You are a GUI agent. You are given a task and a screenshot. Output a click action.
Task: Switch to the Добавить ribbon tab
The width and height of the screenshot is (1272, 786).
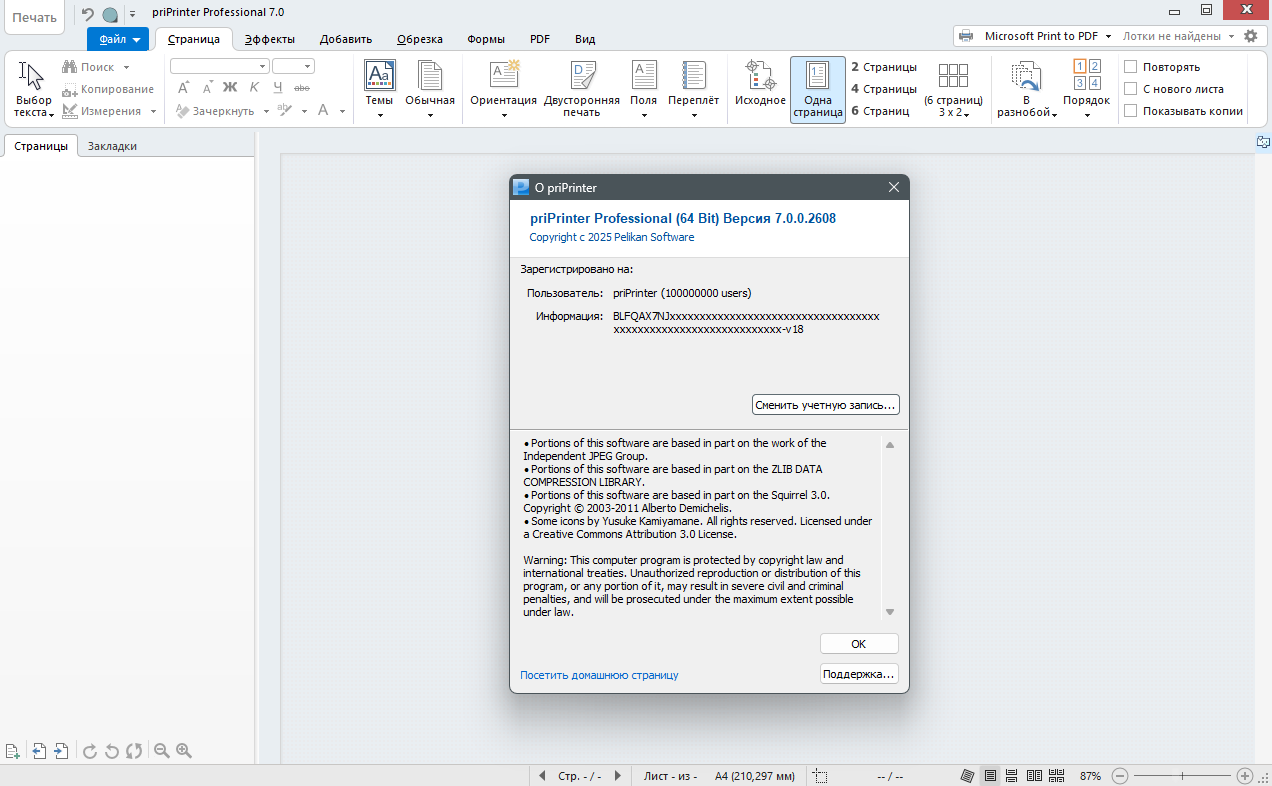(346, 39)
